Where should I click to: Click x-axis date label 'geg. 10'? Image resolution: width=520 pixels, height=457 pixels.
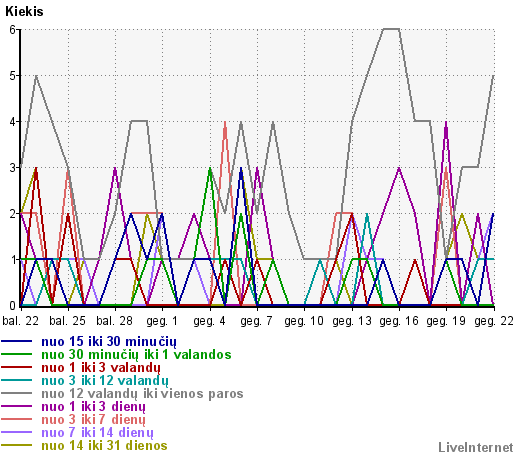pos(304,321)
